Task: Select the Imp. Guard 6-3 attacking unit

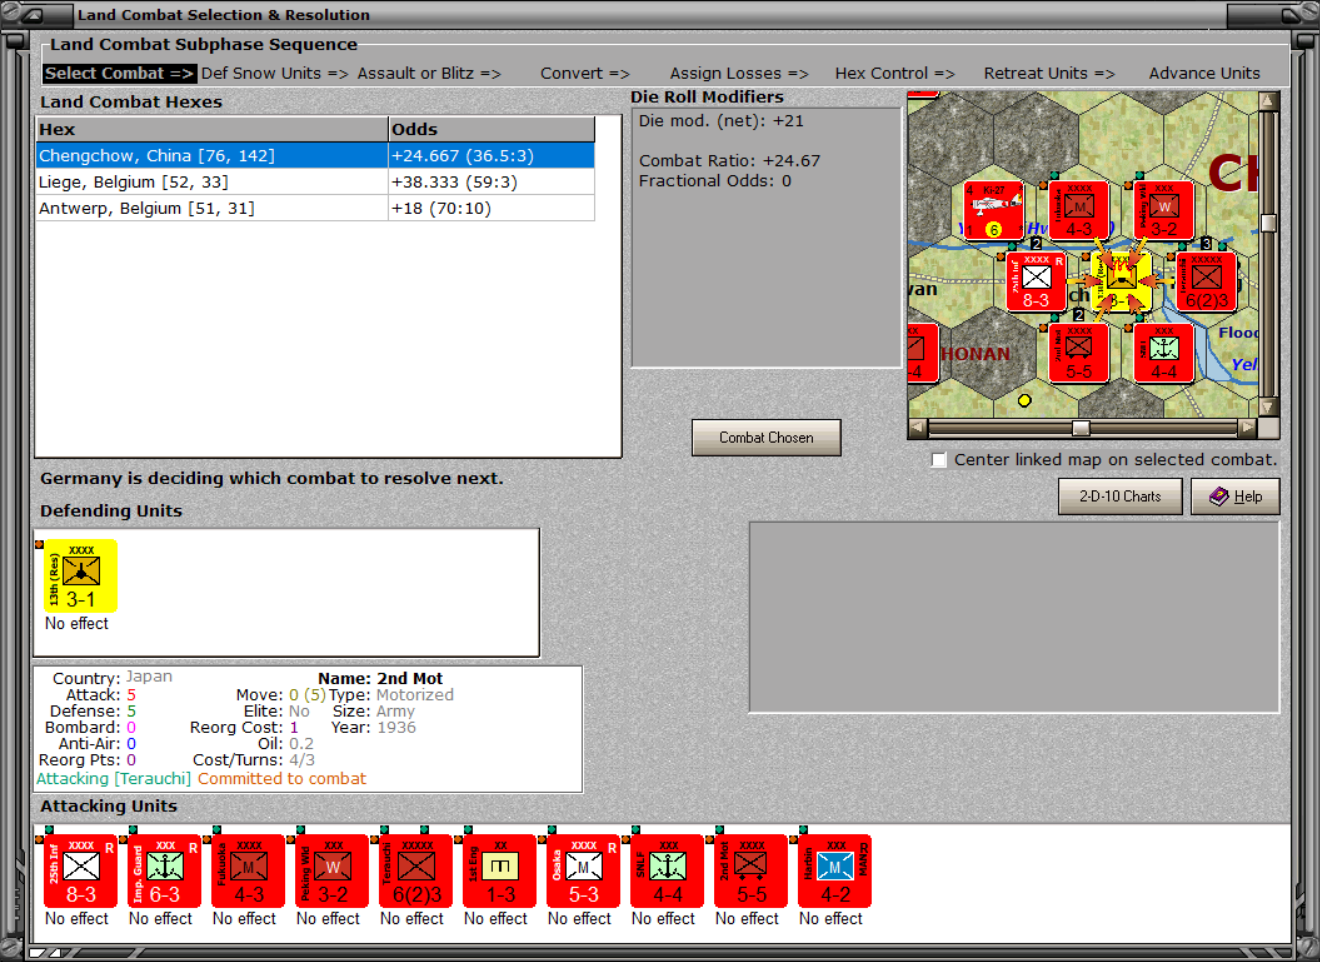Action: [x=165, y=871]
